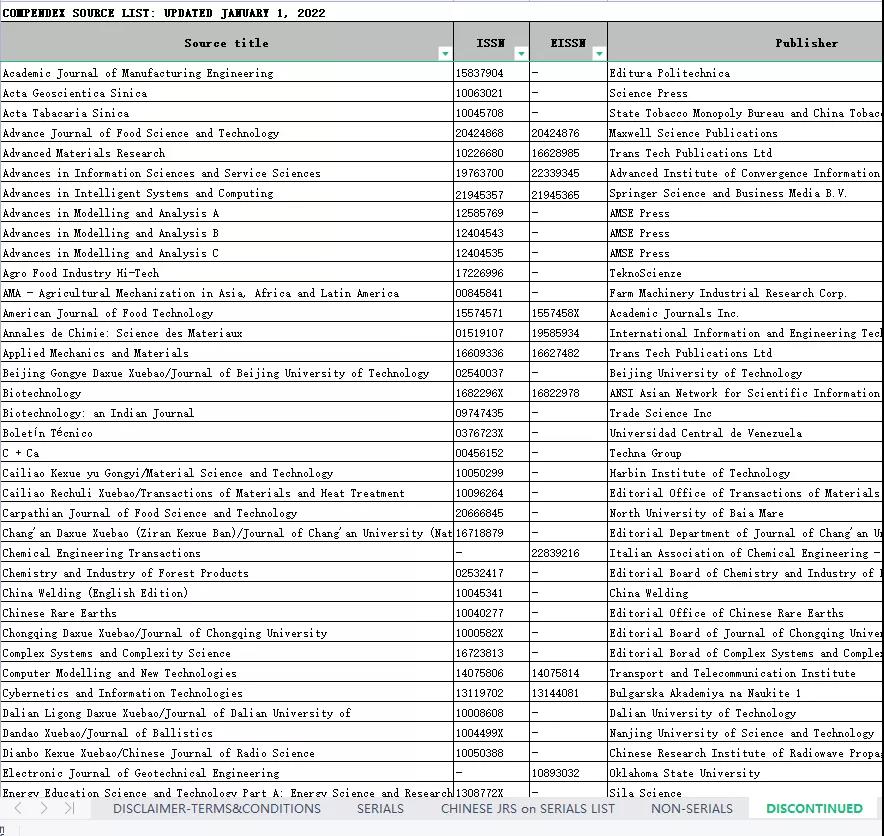Select Biotechnology: an Indian Journal cell
The width and height of the screenshot is (884, 836).
pyautogui.click(x=227, y=413)
